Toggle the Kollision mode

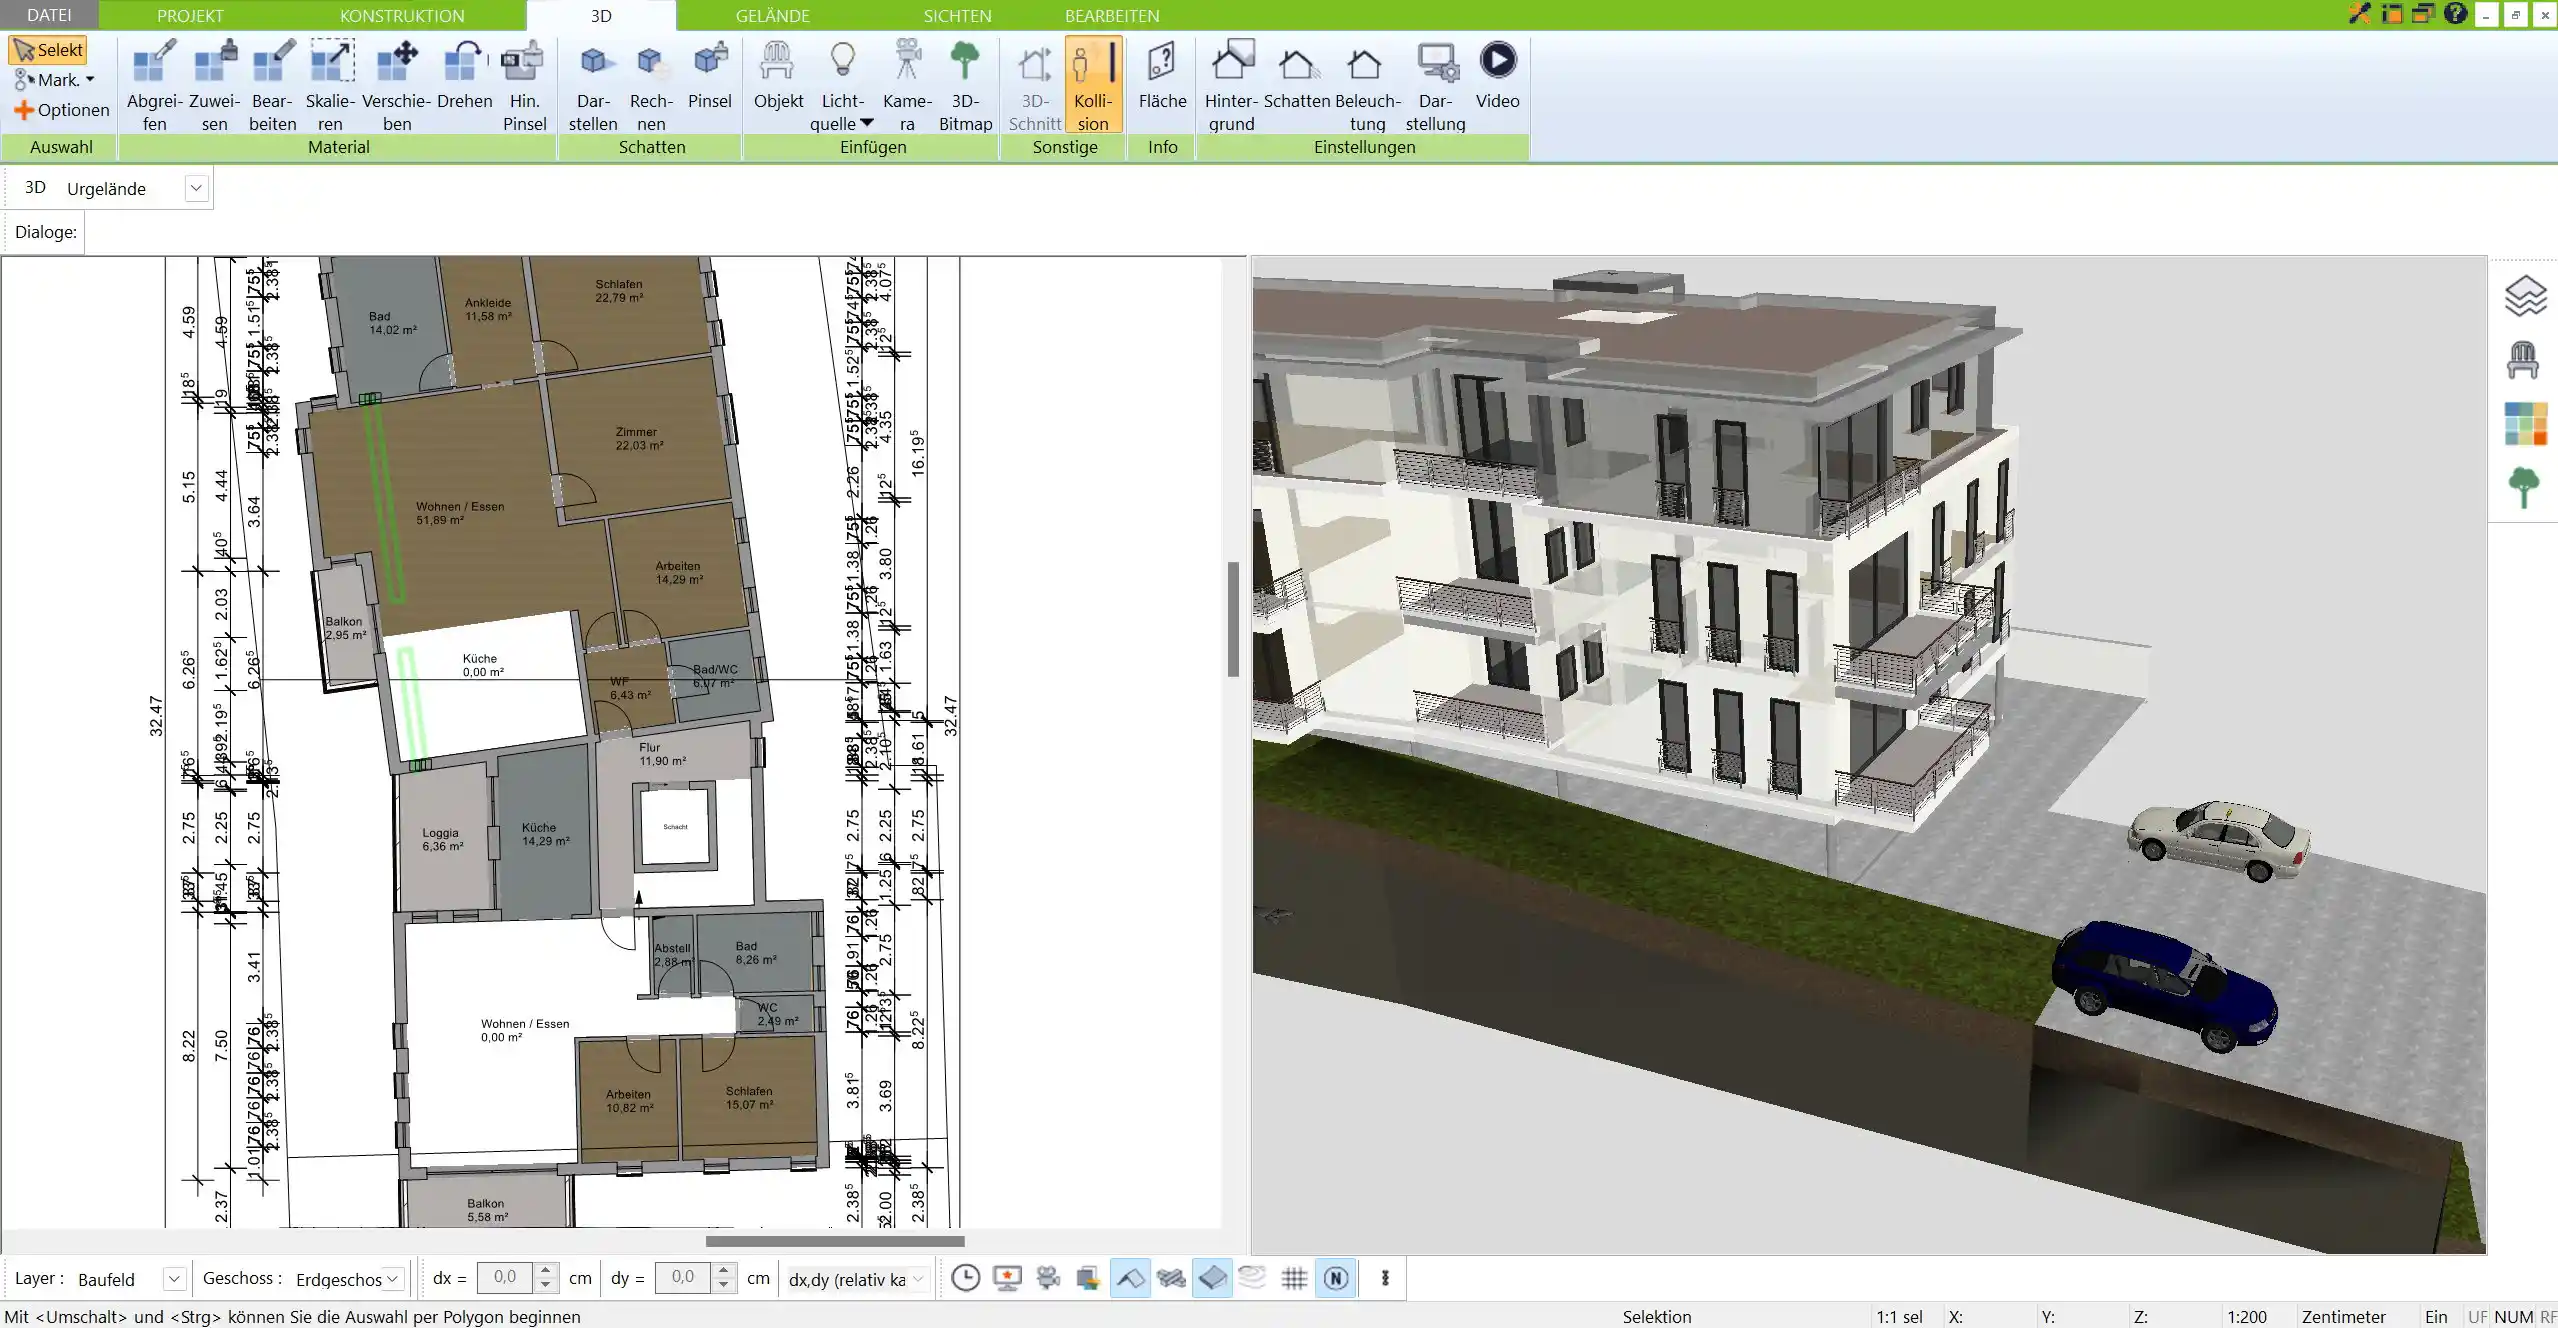click(1093, 86)
